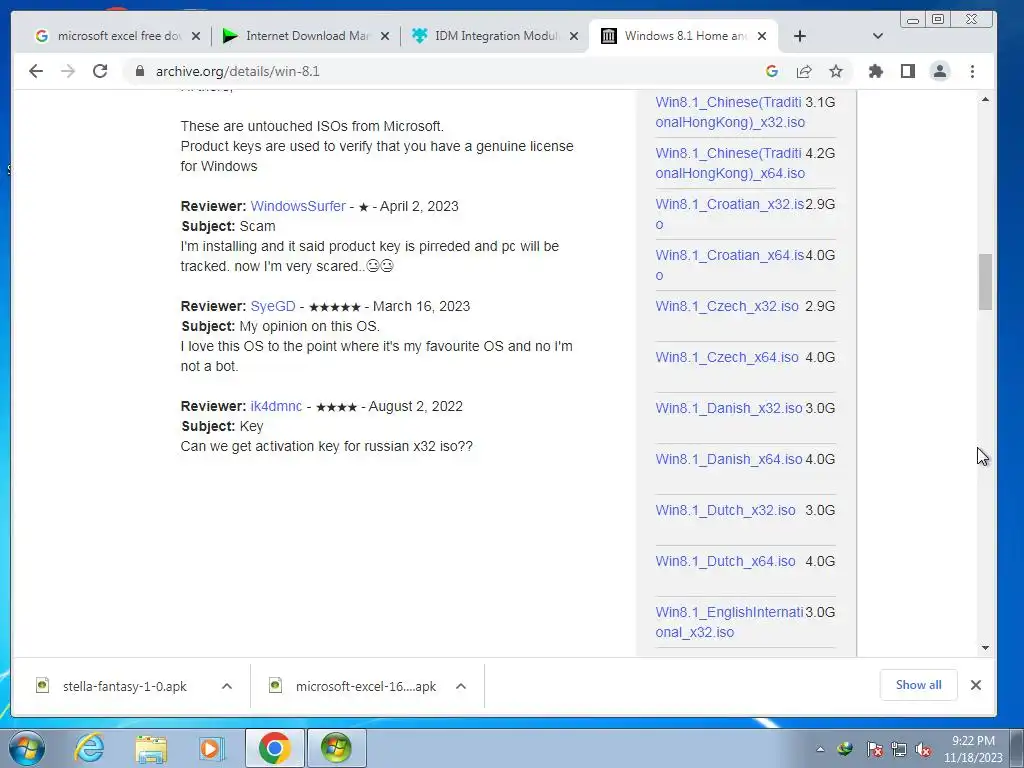Download Win8.1_Czech_x64.iso
Screen dimensions: 1024x768
coord(727,357)
